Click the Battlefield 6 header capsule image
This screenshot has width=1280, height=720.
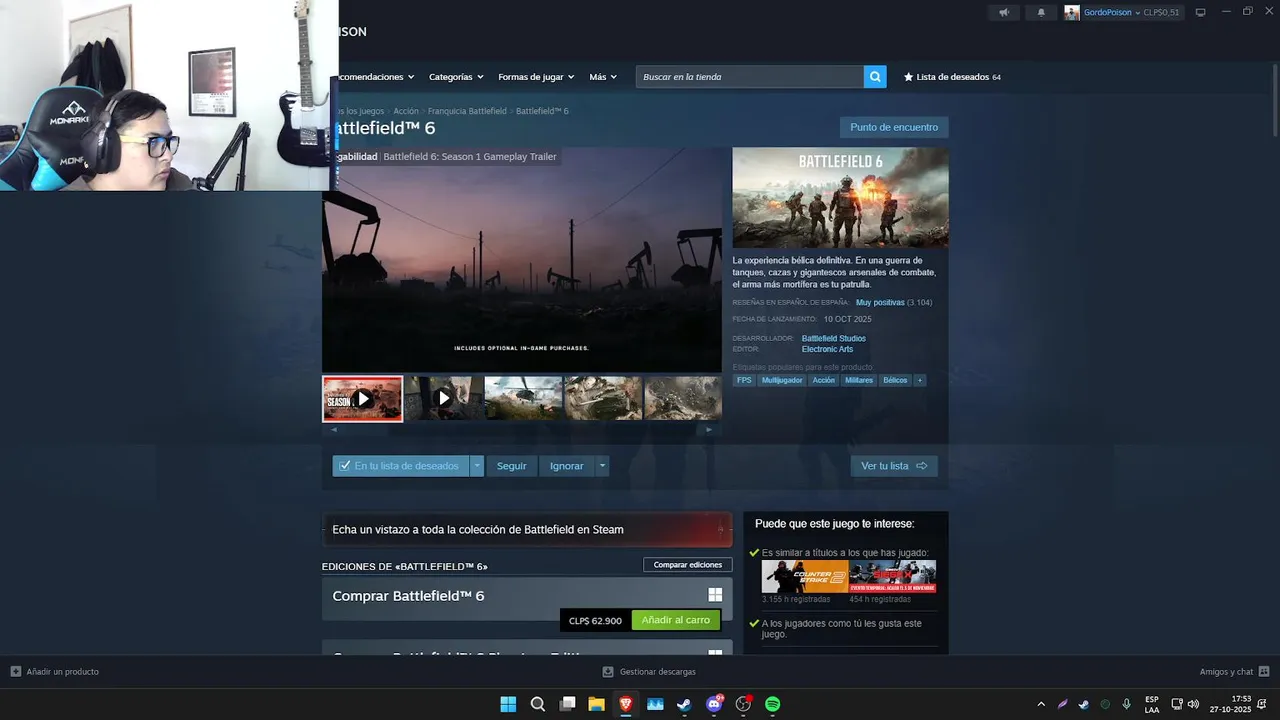(840, 198)
